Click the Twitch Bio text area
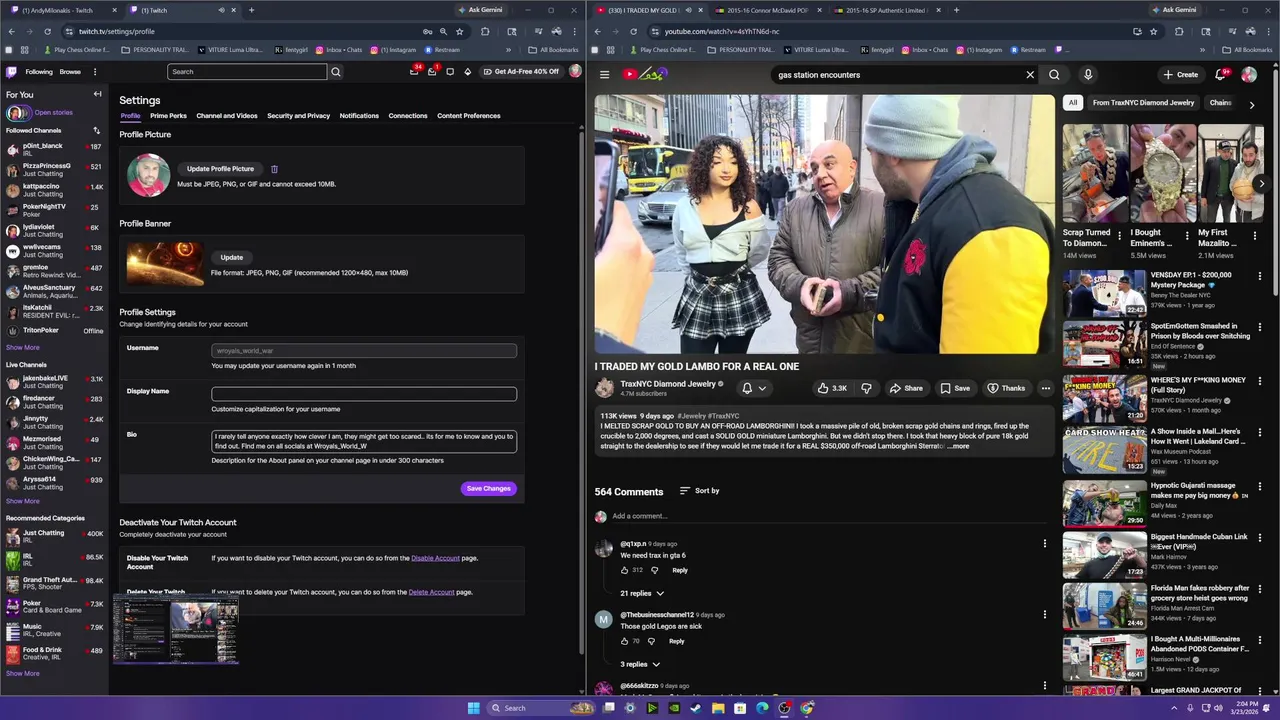 364,441
